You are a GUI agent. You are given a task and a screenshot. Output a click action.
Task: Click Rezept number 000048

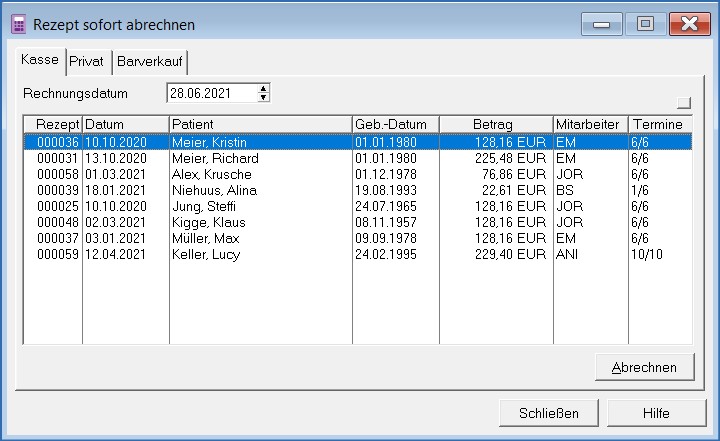point(57,222)
